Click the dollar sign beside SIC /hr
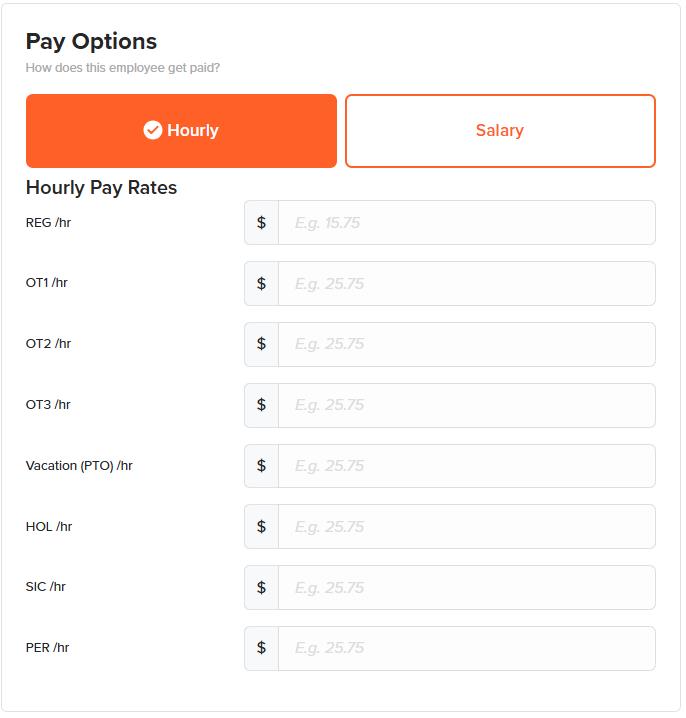The height and width of the screenshot is (718, 686). coord(262,589)
